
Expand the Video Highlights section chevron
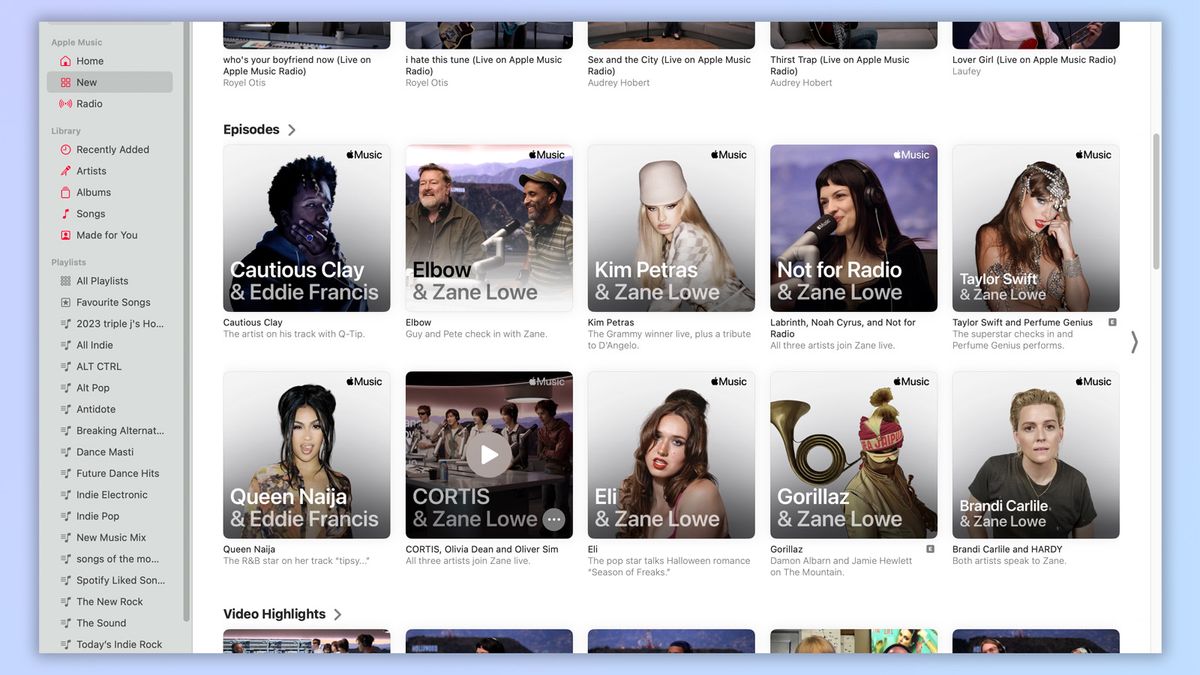click(x=338, y=614)
